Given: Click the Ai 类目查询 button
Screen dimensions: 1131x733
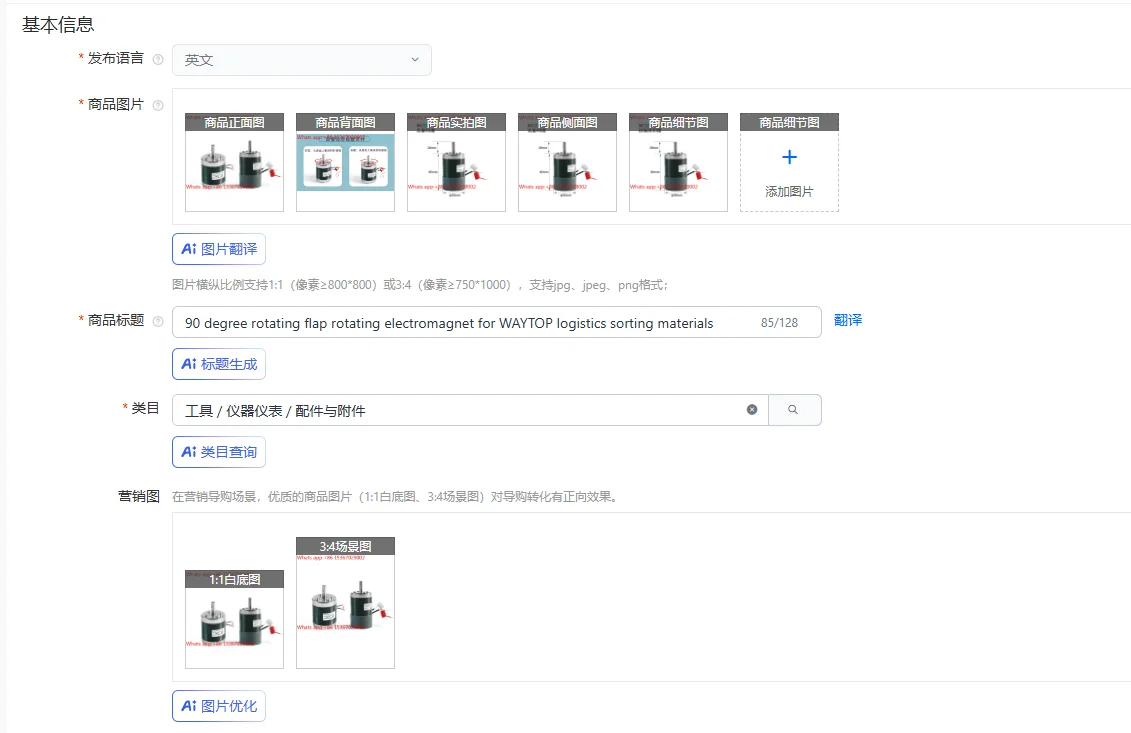Looking at the screenshot, I should (x=219, y=452).
